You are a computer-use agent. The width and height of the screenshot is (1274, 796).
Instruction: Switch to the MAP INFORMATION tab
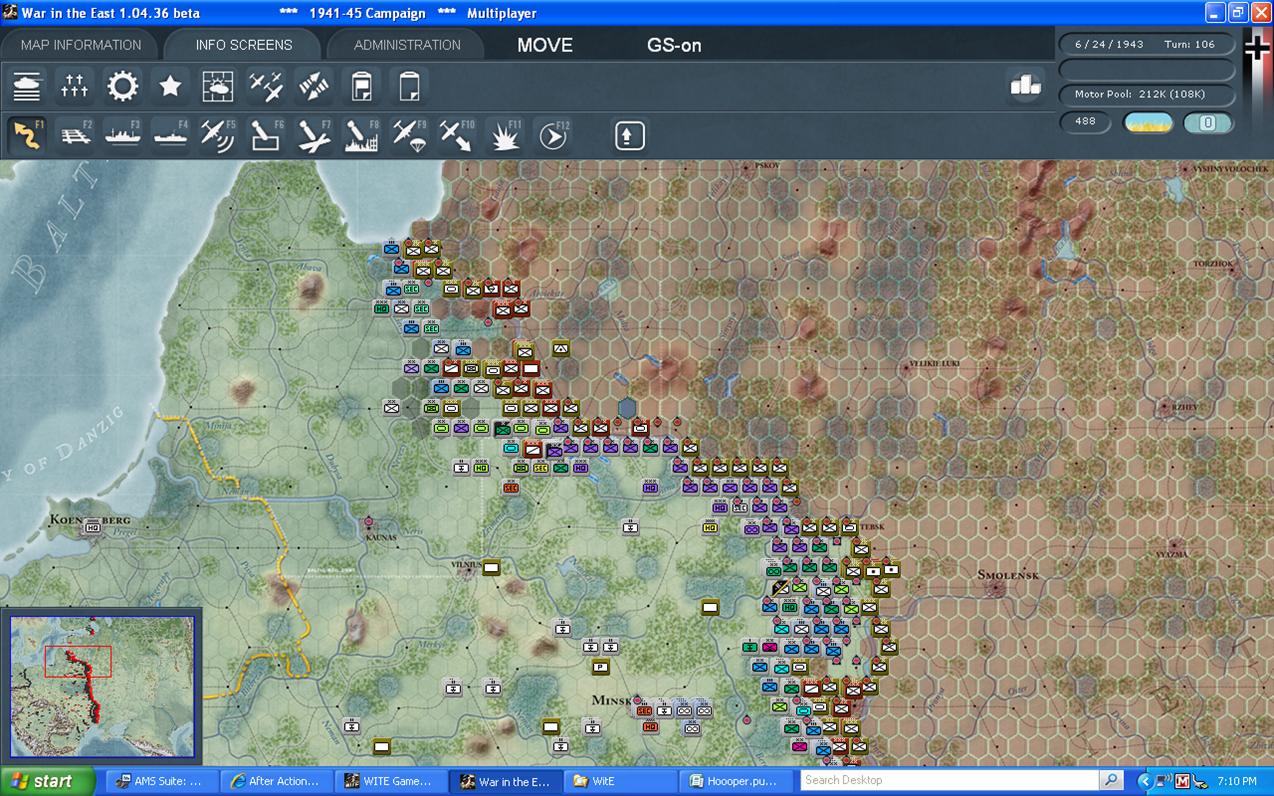(81, 45)
